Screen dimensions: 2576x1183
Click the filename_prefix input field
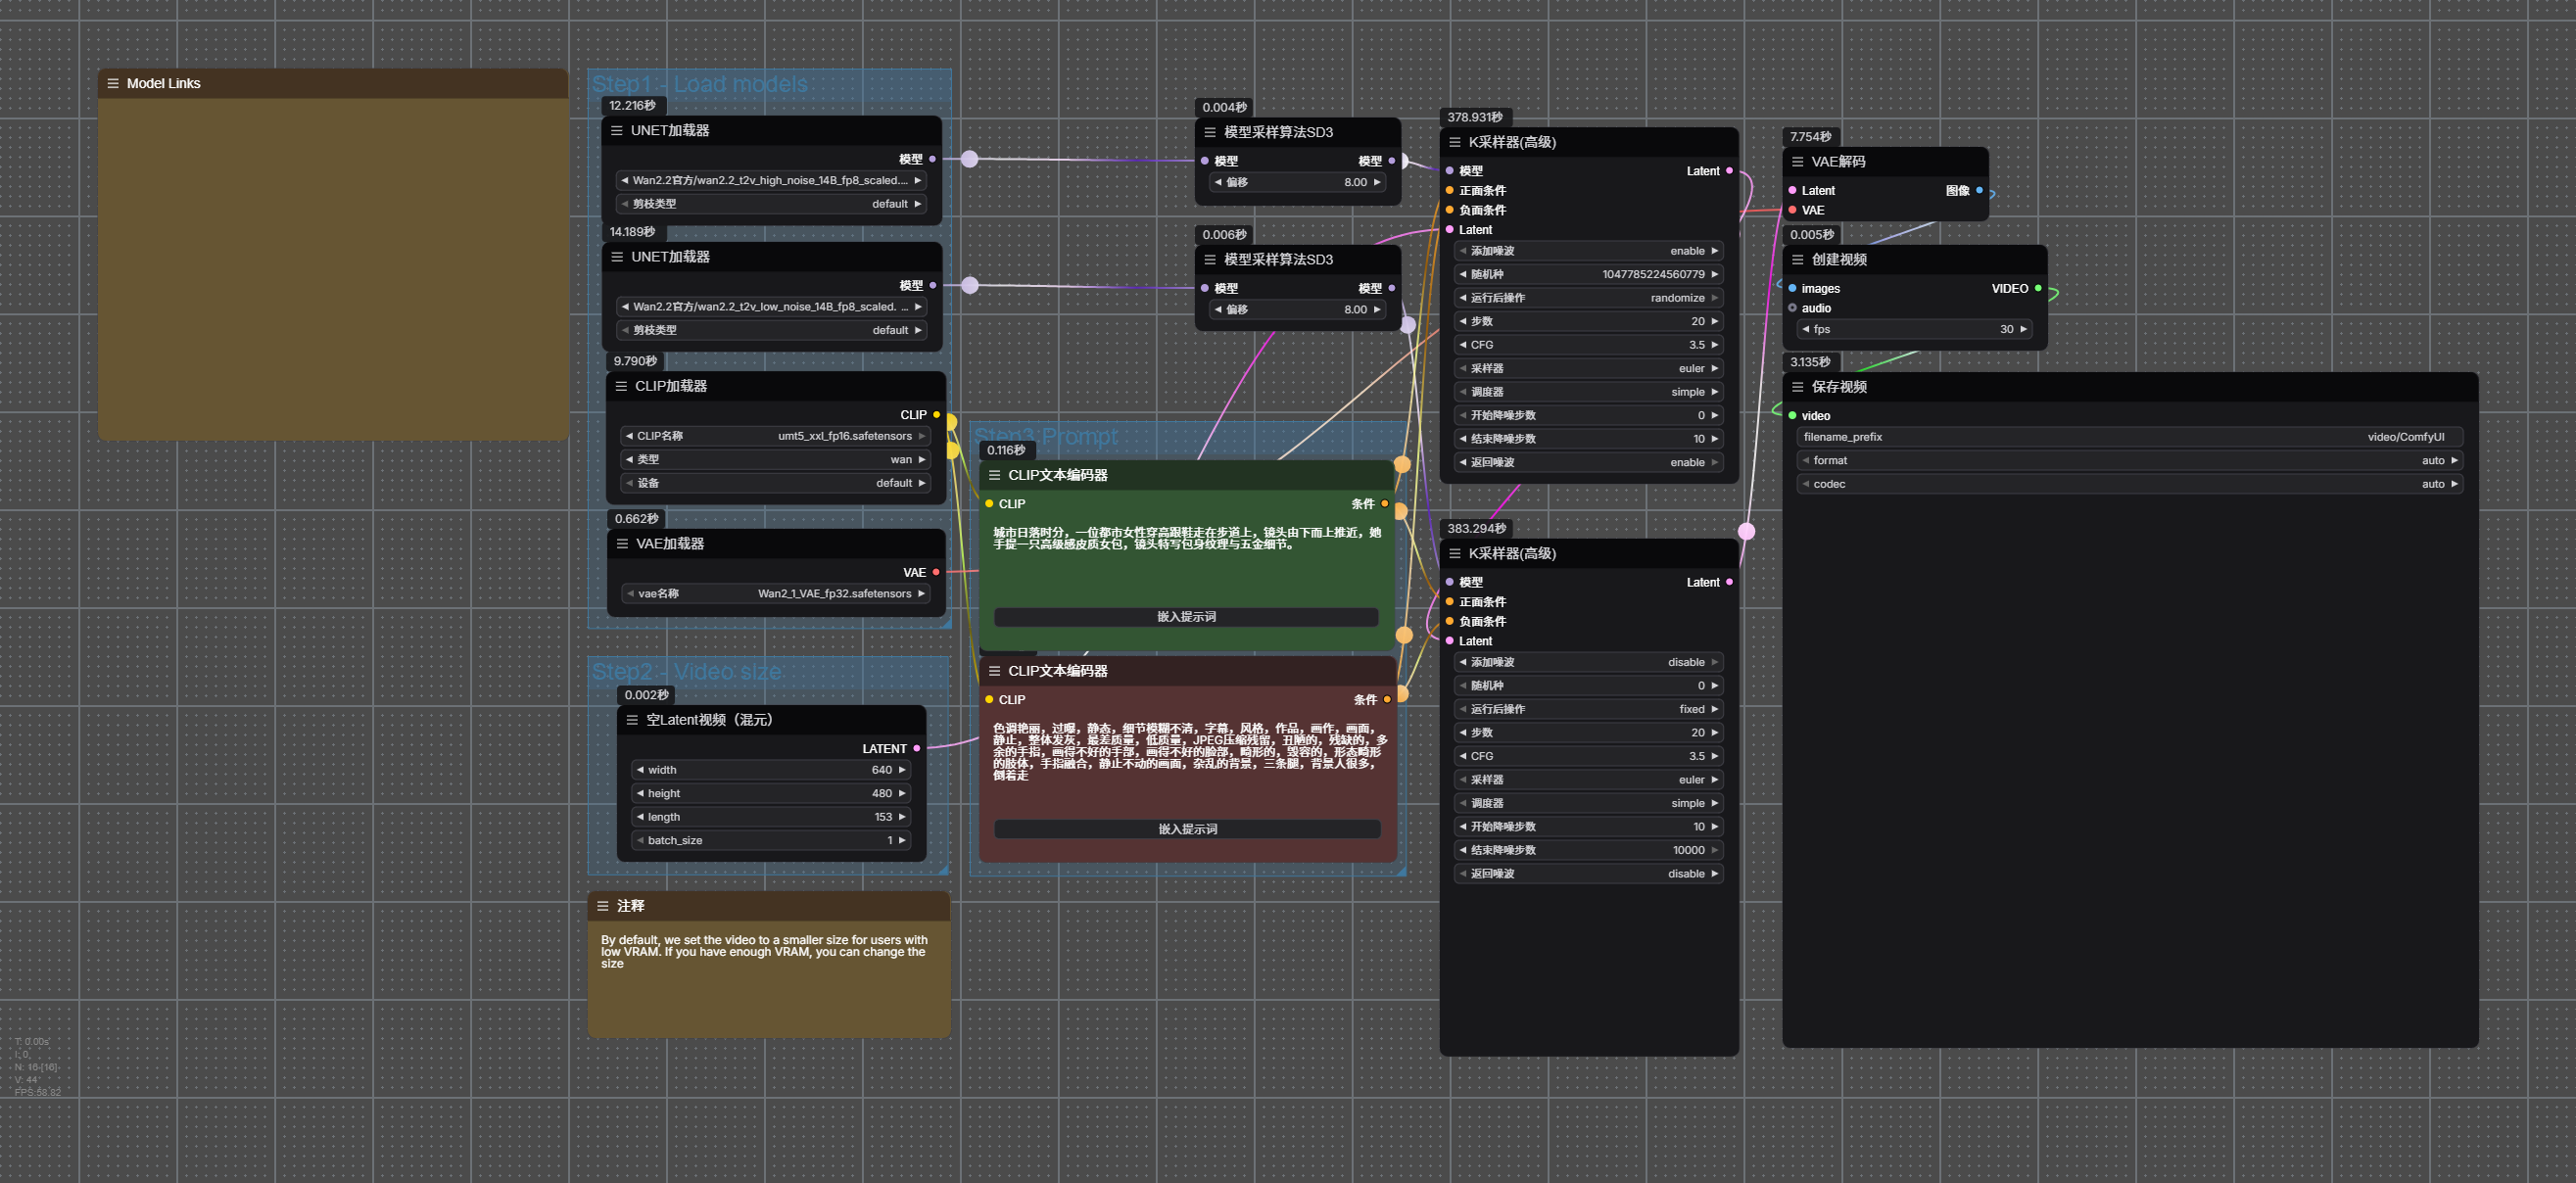2129,437
